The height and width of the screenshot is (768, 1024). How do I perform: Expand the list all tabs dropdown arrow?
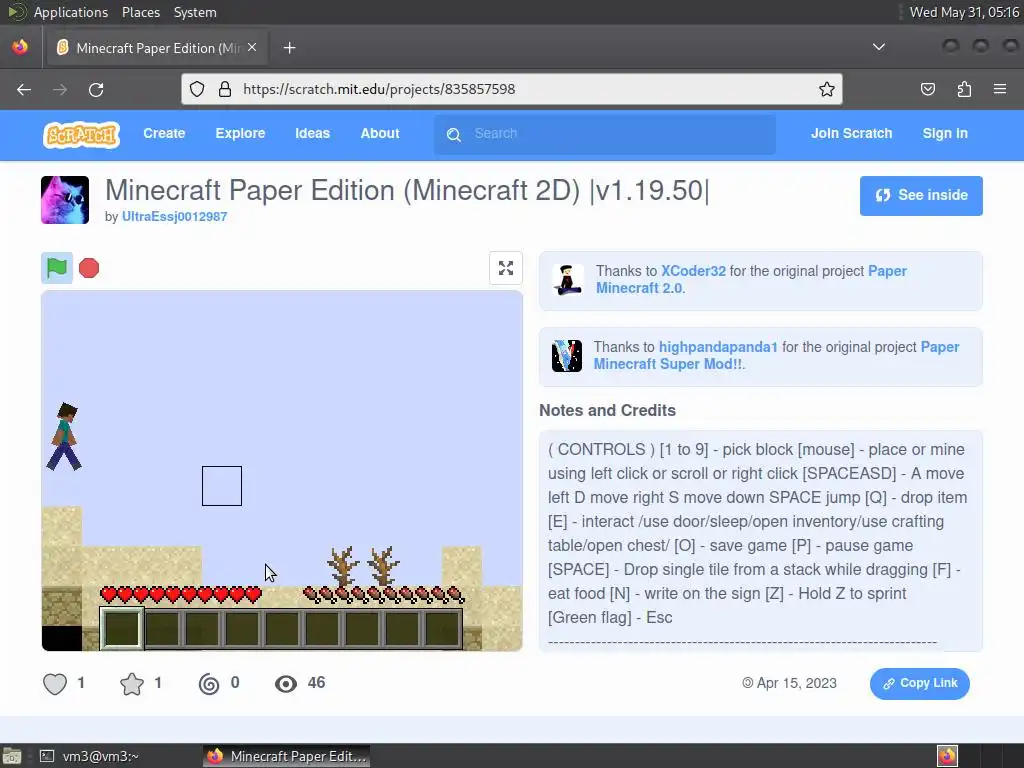tap(879, 47)
